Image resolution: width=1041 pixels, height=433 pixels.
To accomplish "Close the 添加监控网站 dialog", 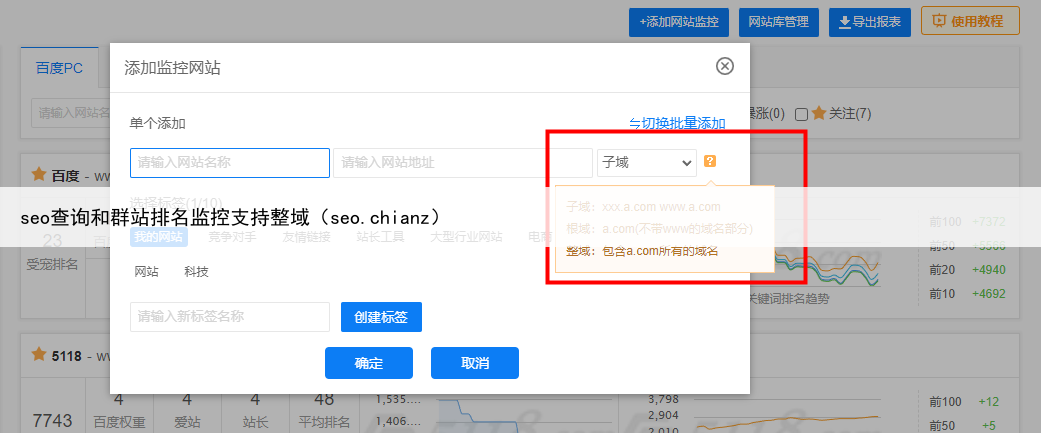I will click(x=725, y=67).
